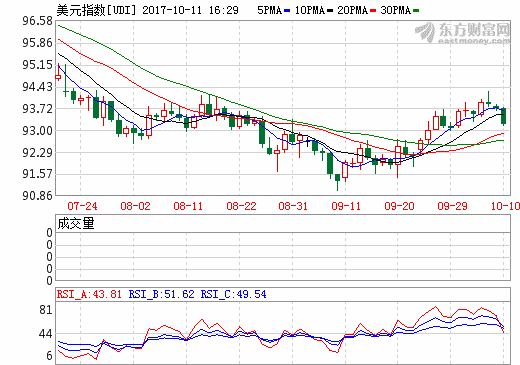Click the black 10PMA legend color marker
The width and height of the screenshot is (520, 365).
(x=330, y=11)
